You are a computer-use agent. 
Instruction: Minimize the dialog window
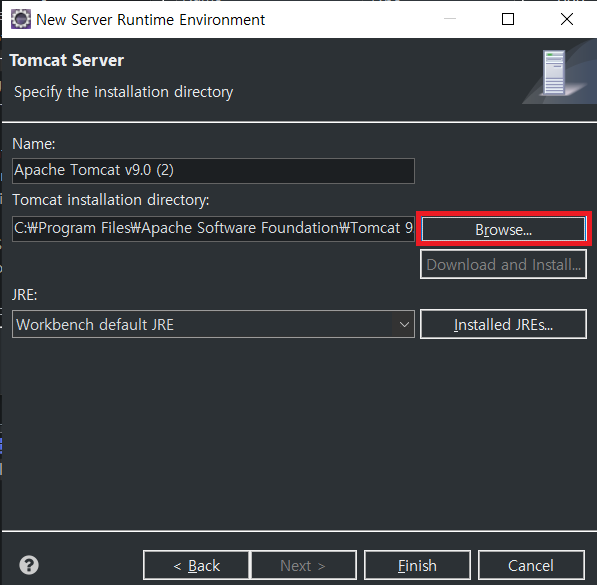tap(450, 19)
